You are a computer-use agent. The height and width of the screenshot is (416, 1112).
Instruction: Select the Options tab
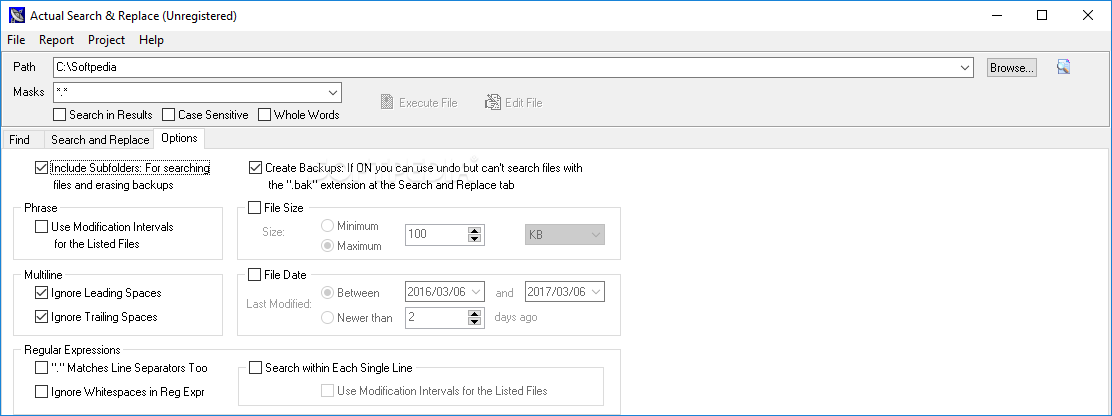coord(179,138)
